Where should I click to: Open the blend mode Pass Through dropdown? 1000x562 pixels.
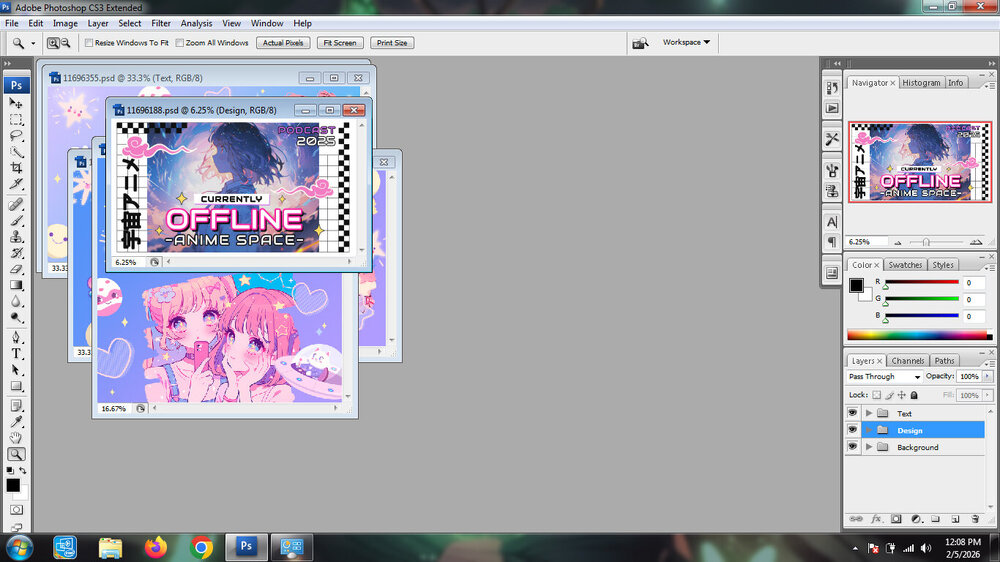tap(884, 376)
